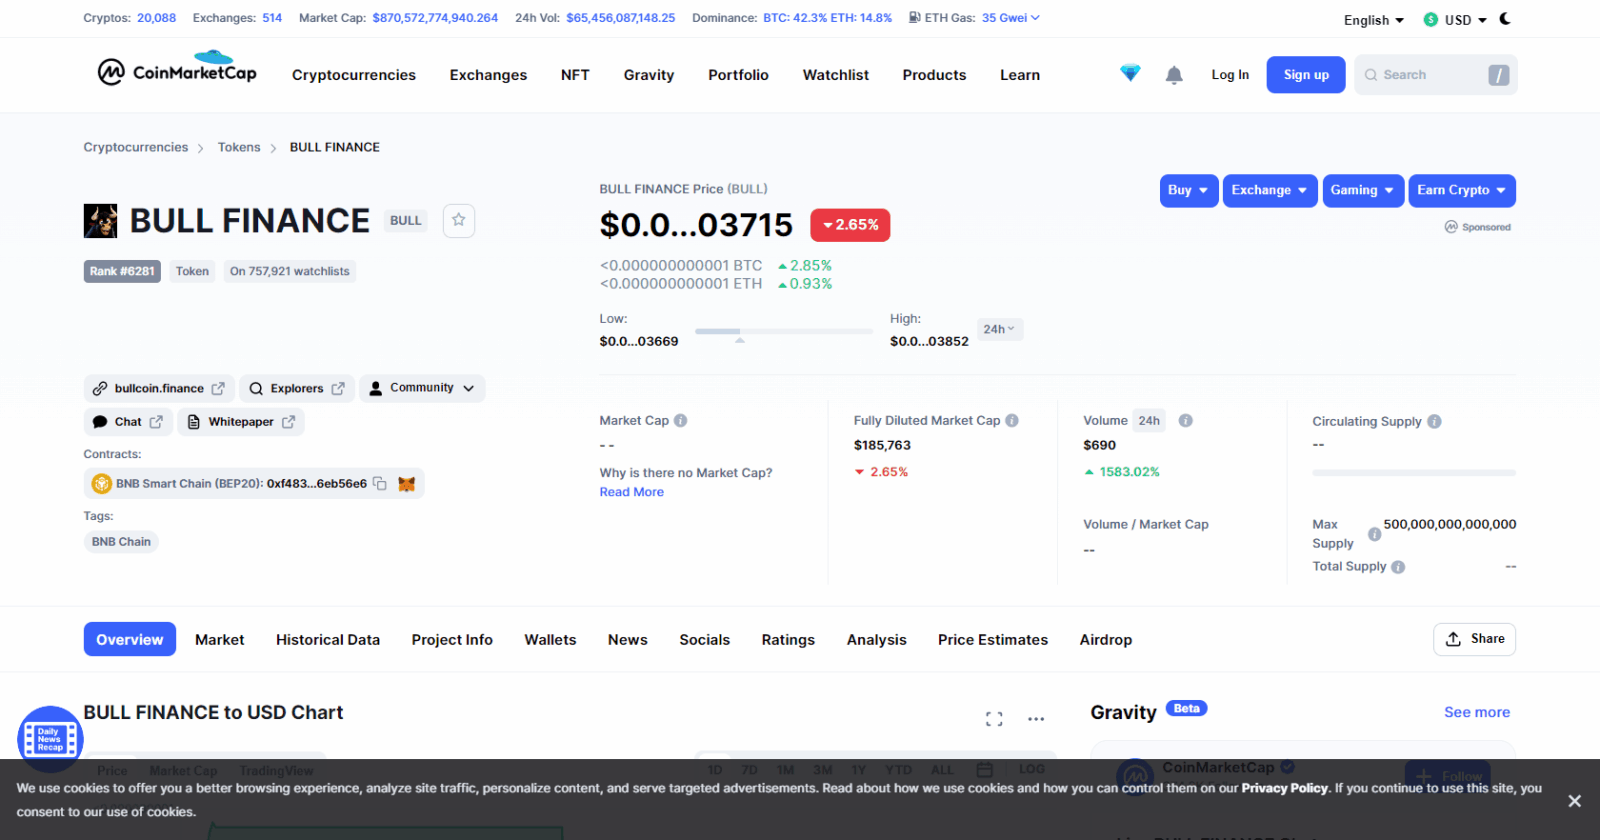Open the Learn menu

coord(1020,75)
